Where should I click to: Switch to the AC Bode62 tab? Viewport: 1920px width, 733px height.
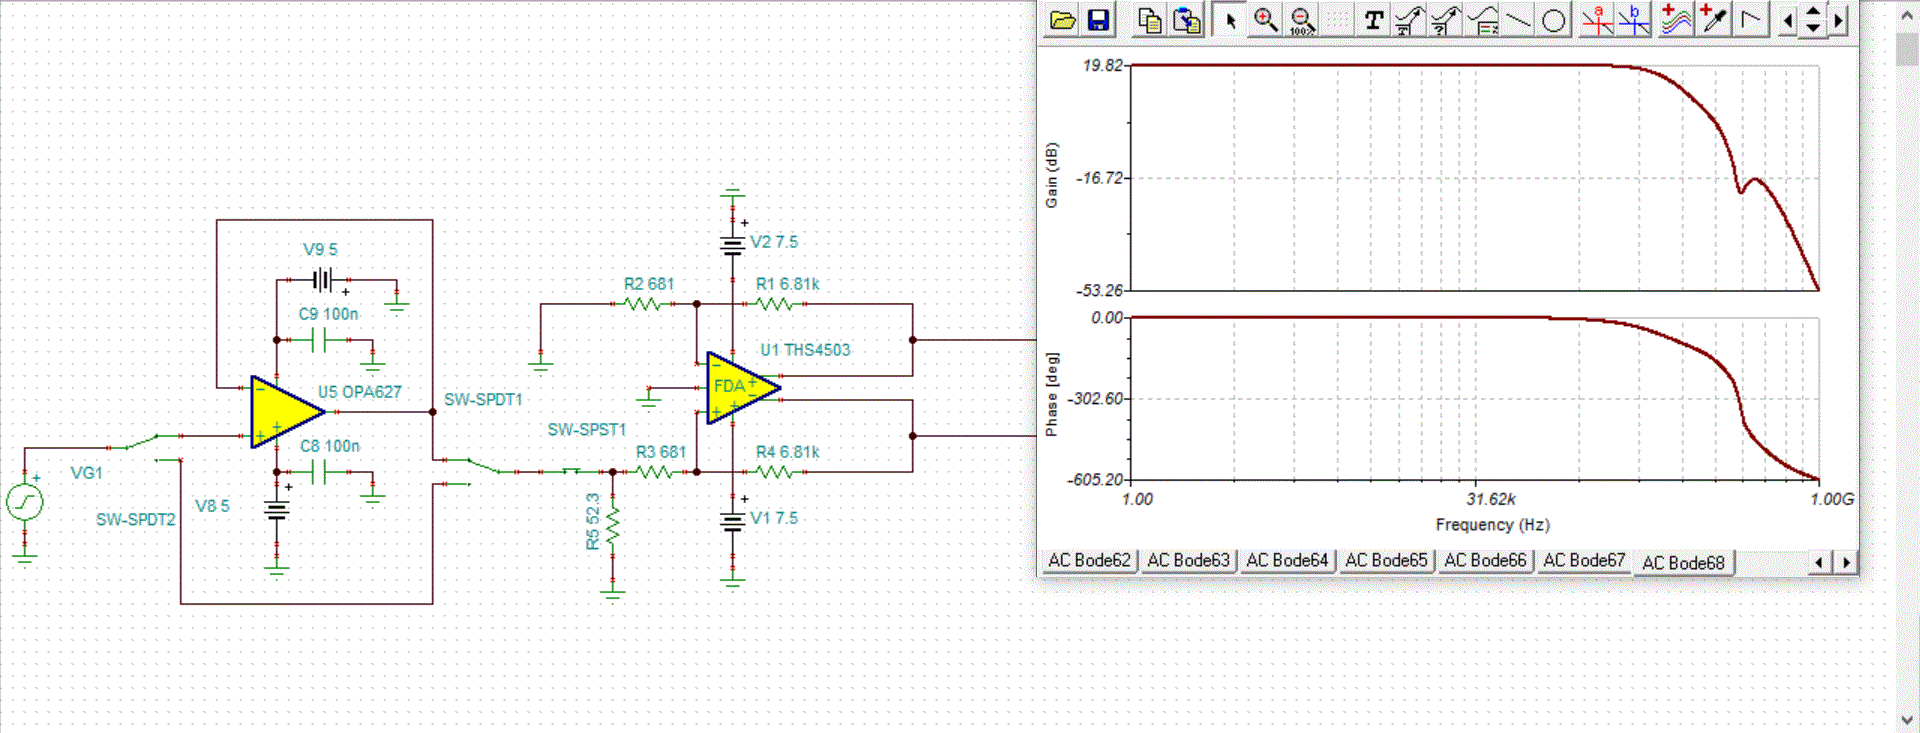(1089, 561)
